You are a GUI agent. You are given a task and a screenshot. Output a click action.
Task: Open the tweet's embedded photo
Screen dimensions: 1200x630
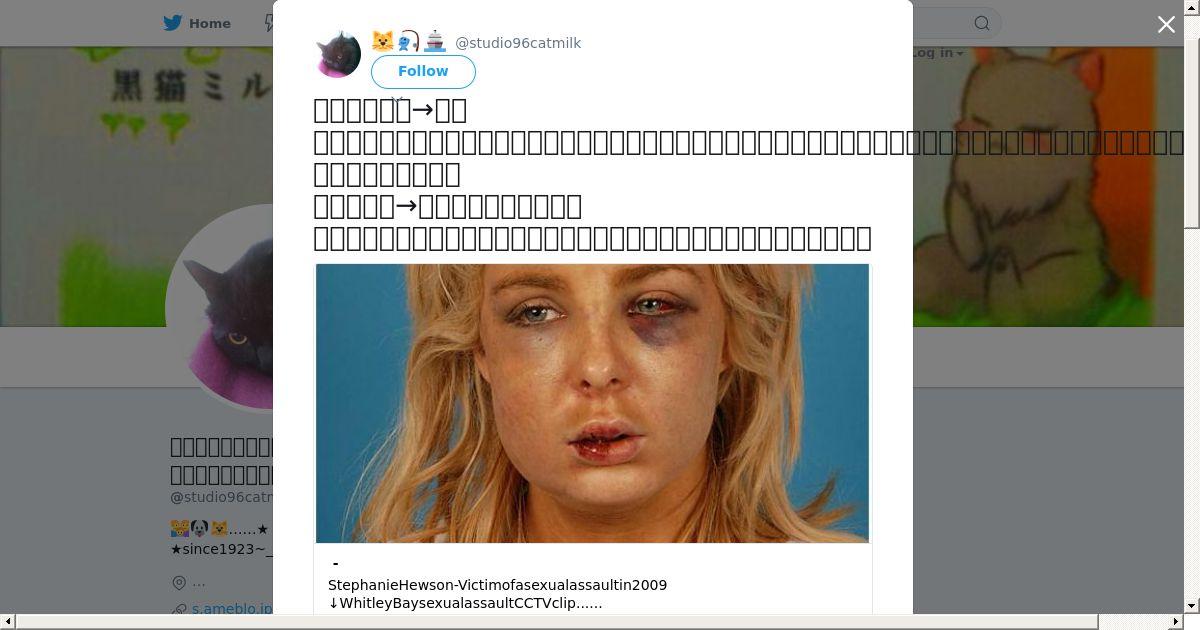pos(592,403)
